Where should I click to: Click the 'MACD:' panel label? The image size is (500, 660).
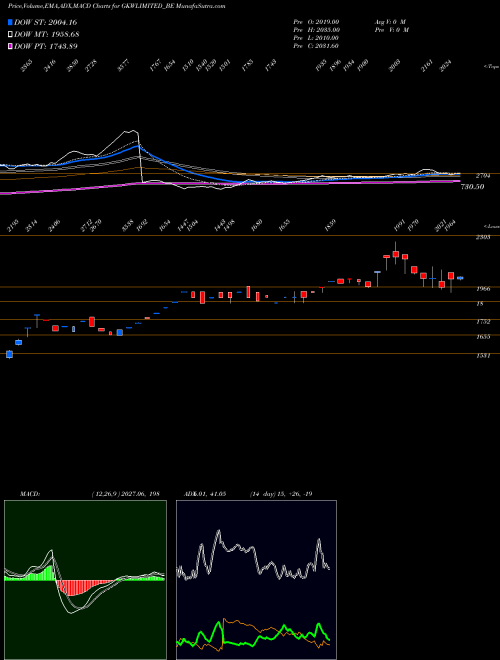coord(30,494)
